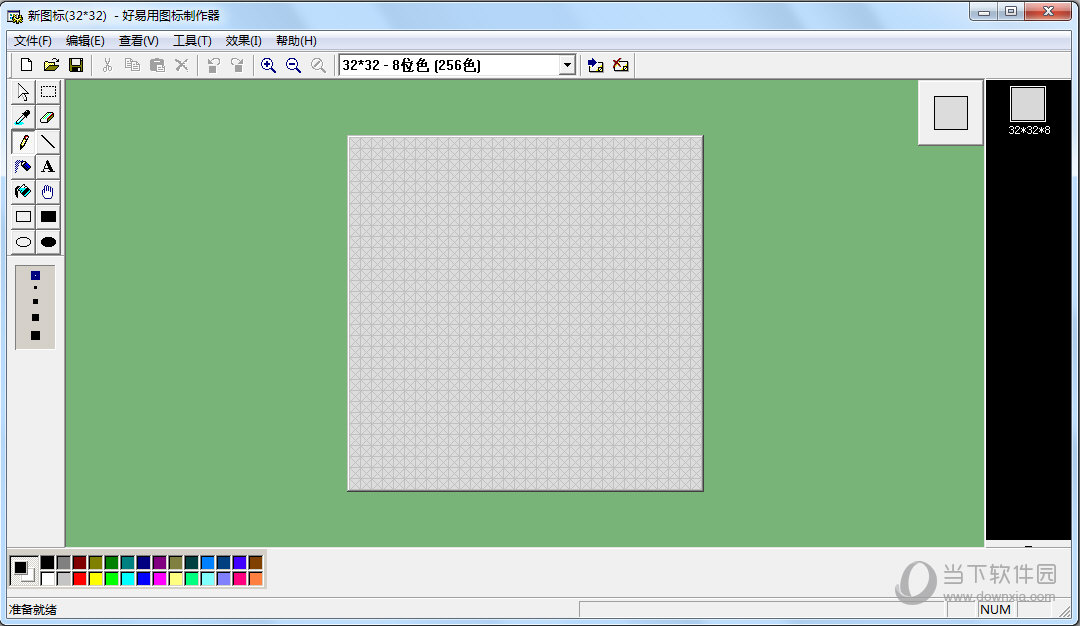Click the 准备就绪 status bar text
The width and height of the screenshot is (1080, 626).
click(x=33, y=609)
